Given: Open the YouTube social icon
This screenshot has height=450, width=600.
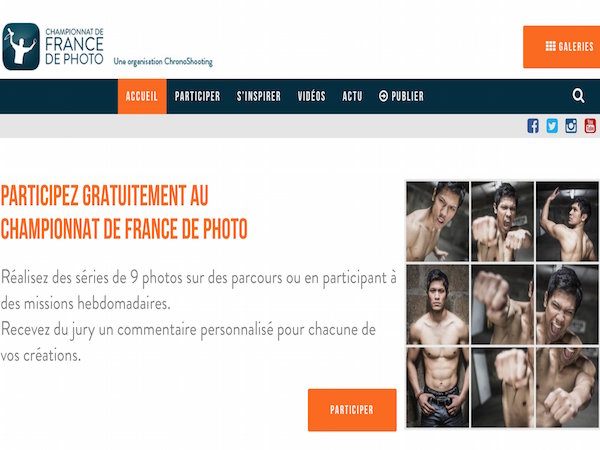Looking at the screenshot, I should 590,126.
